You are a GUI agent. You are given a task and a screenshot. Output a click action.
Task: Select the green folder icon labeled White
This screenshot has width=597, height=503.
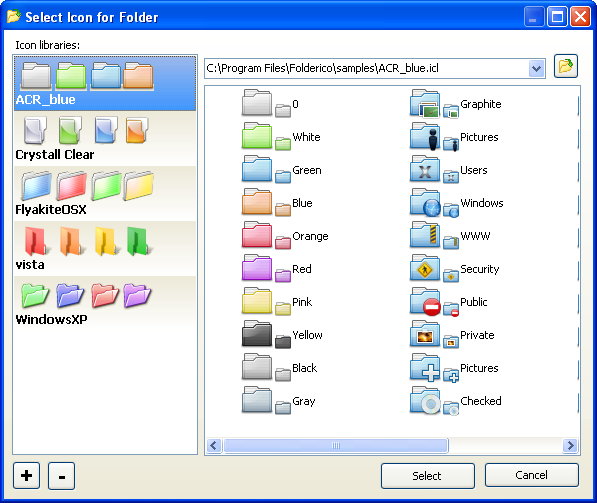281,137
